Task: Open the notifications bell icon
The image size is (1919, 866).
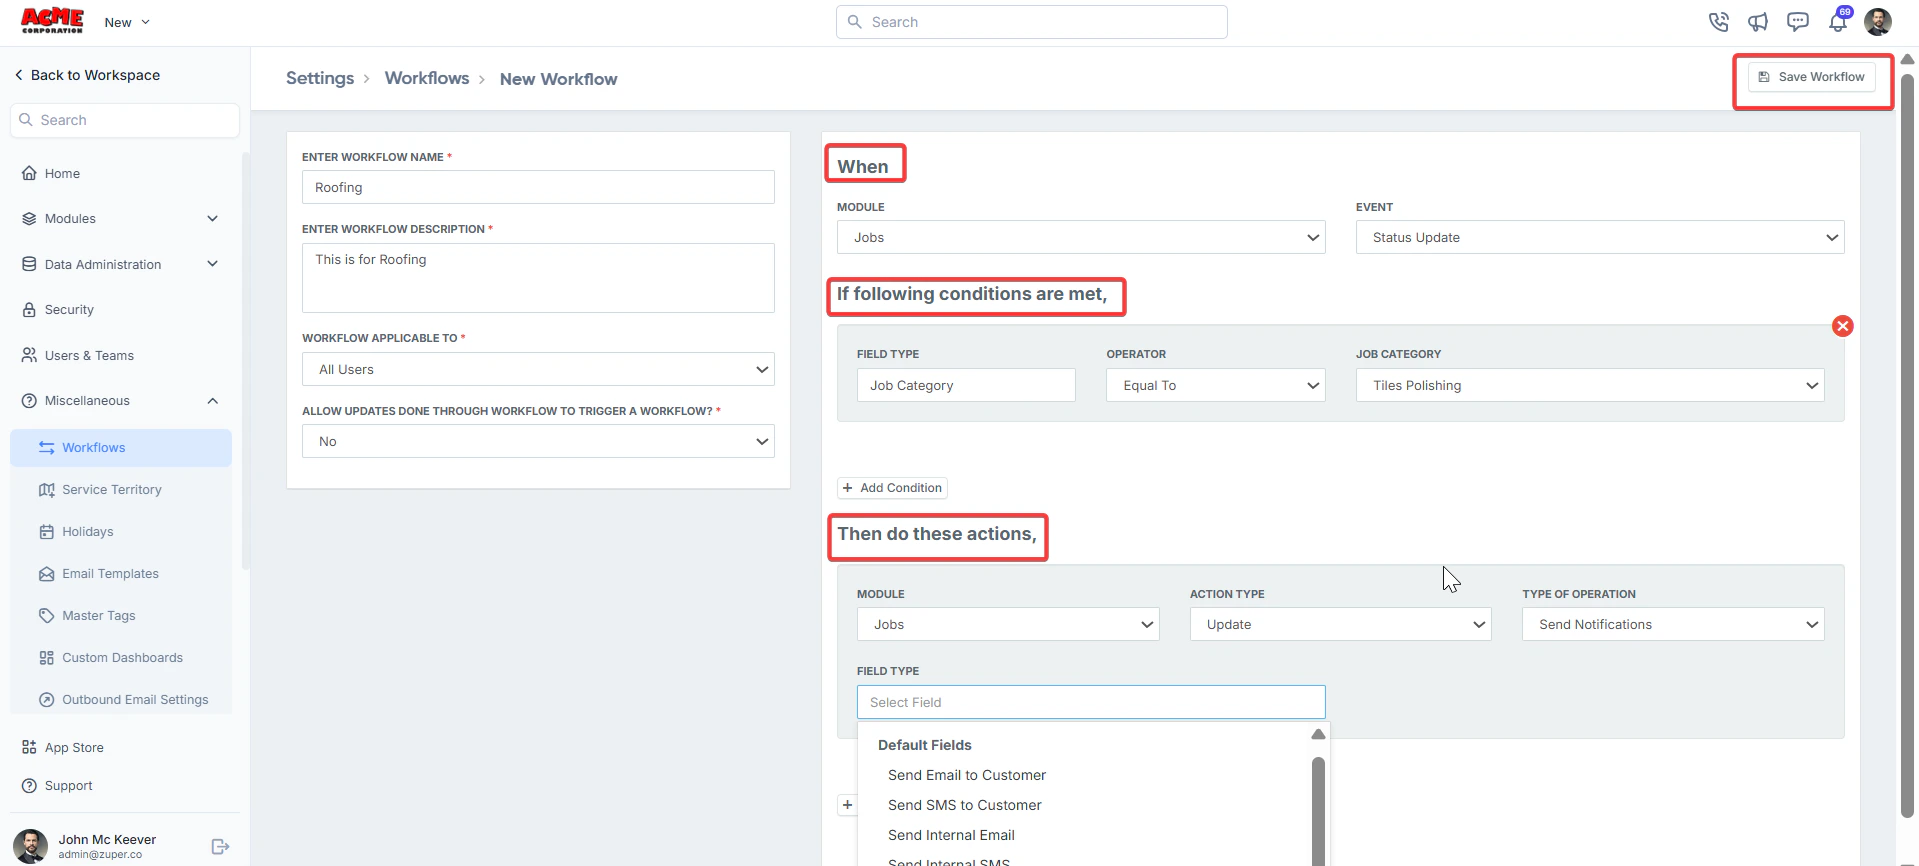Action: pos(1838,22)
